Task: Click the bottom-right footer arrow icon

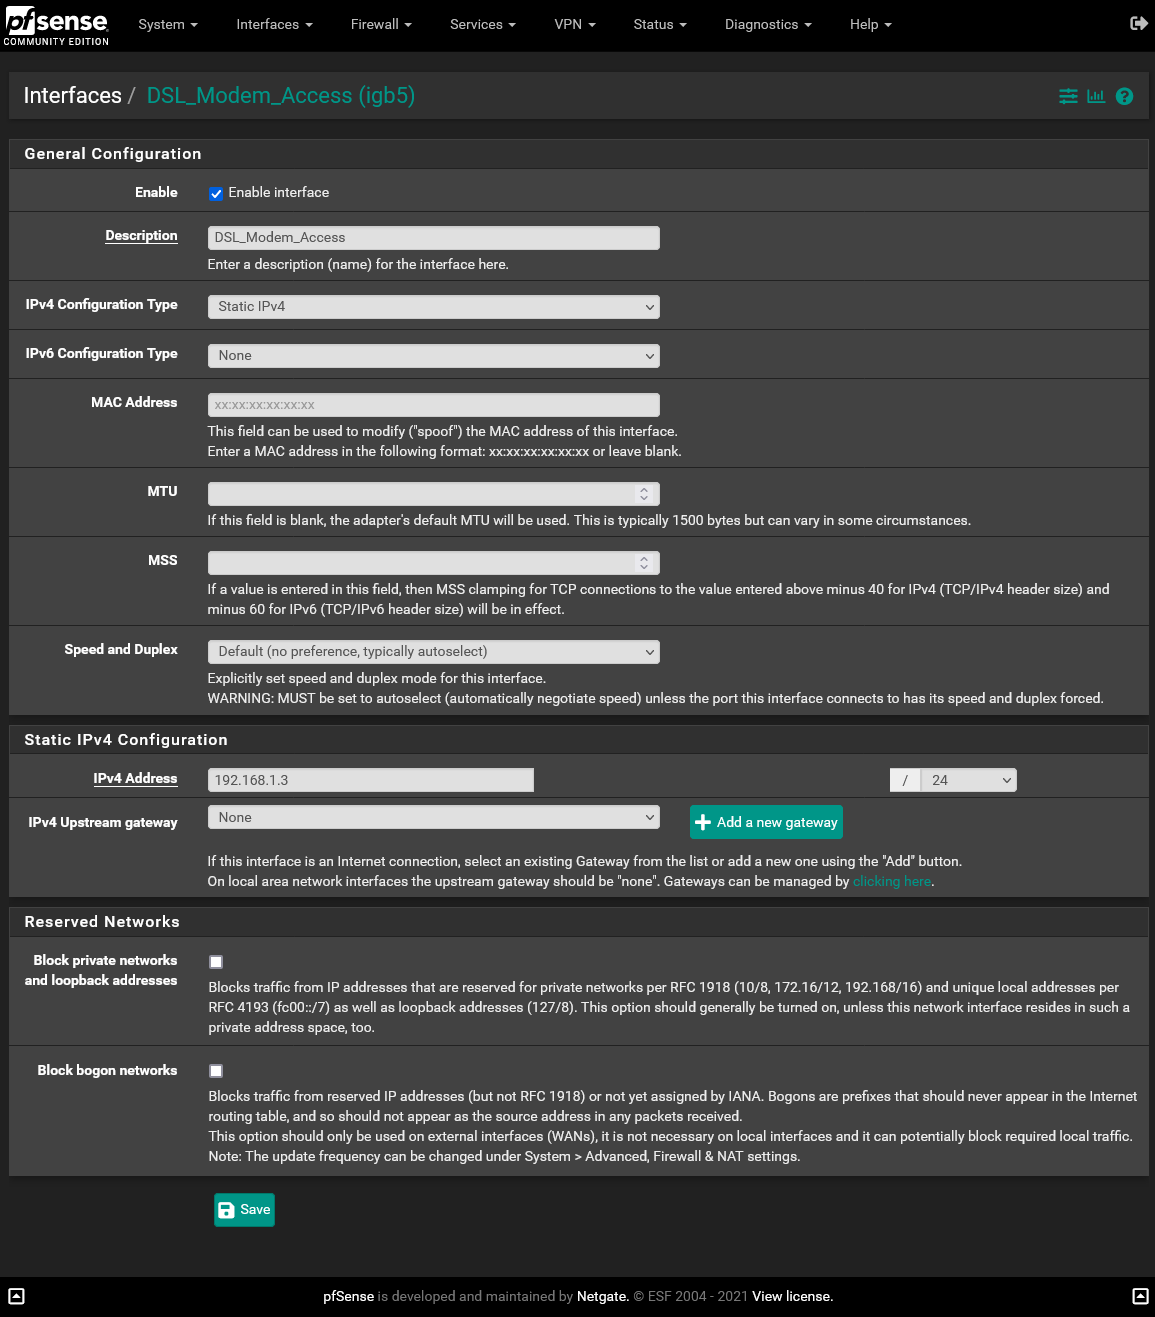Action: pyautogui.click(x=1139, y=1296)
